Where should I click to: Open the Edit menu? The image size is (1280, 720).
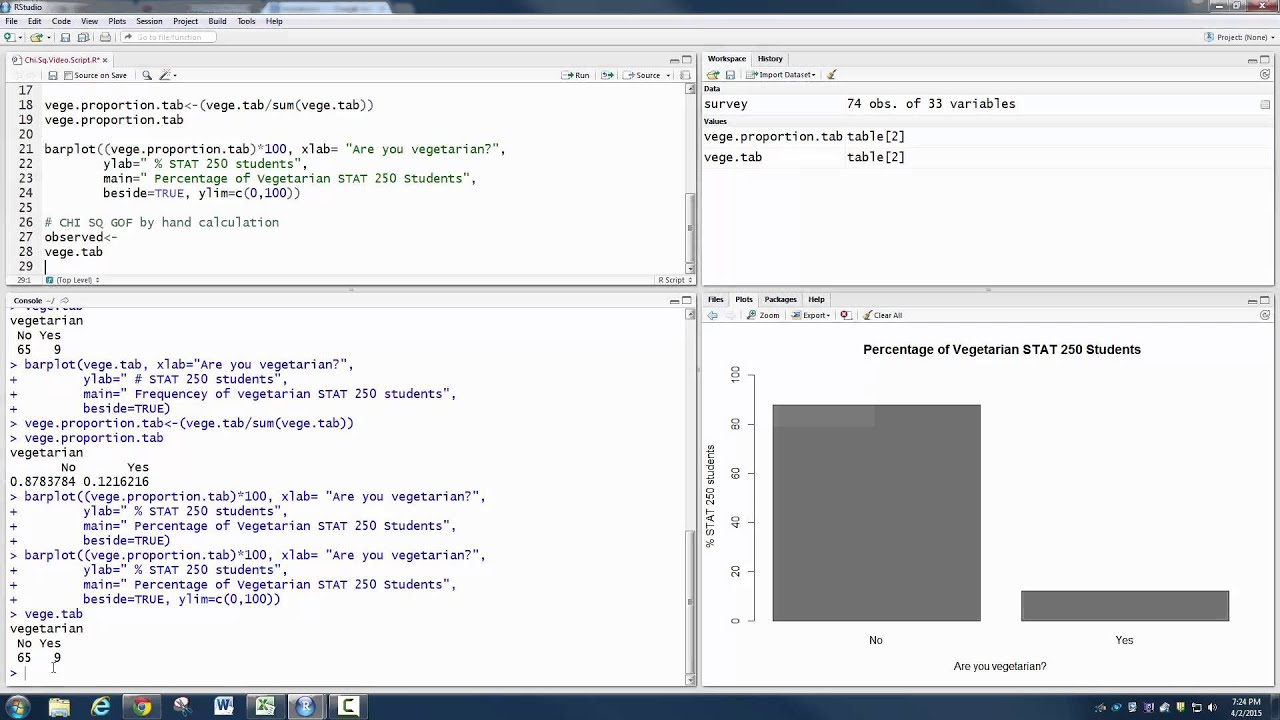(x=35, y=21)
